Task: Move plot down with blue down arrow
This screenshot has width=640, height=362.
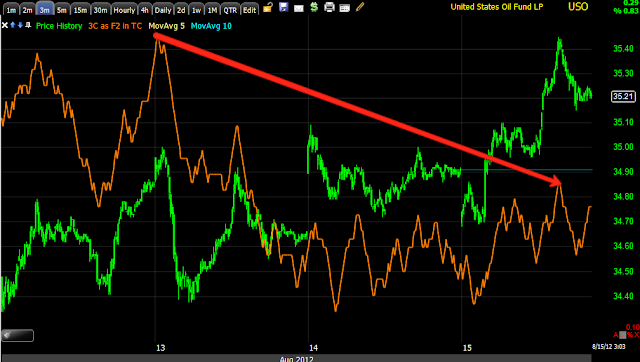Action: click(x=20, y=25)
